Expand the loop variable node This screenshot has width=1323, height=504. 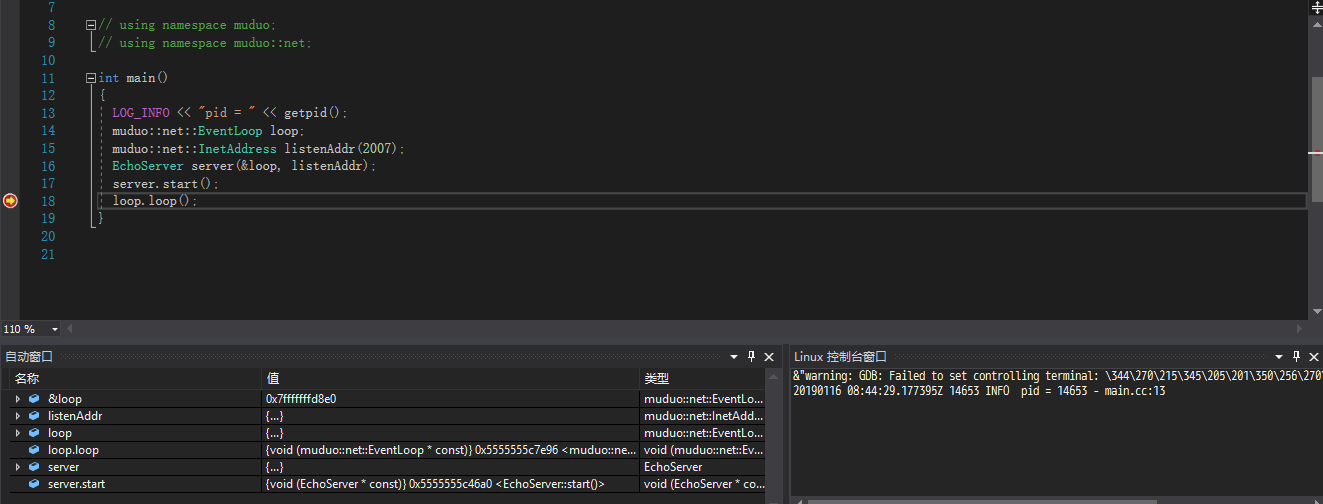click(x=17, y=433)
